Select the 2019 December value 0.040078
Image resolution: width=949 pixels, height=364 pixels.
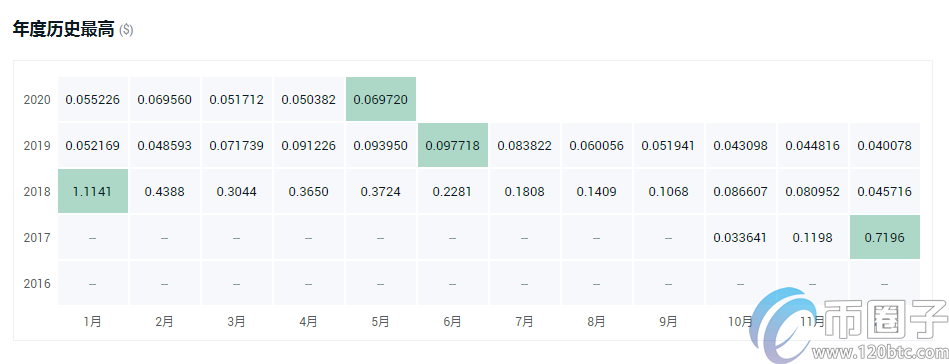pyautogui.click(x=885, y=145)
